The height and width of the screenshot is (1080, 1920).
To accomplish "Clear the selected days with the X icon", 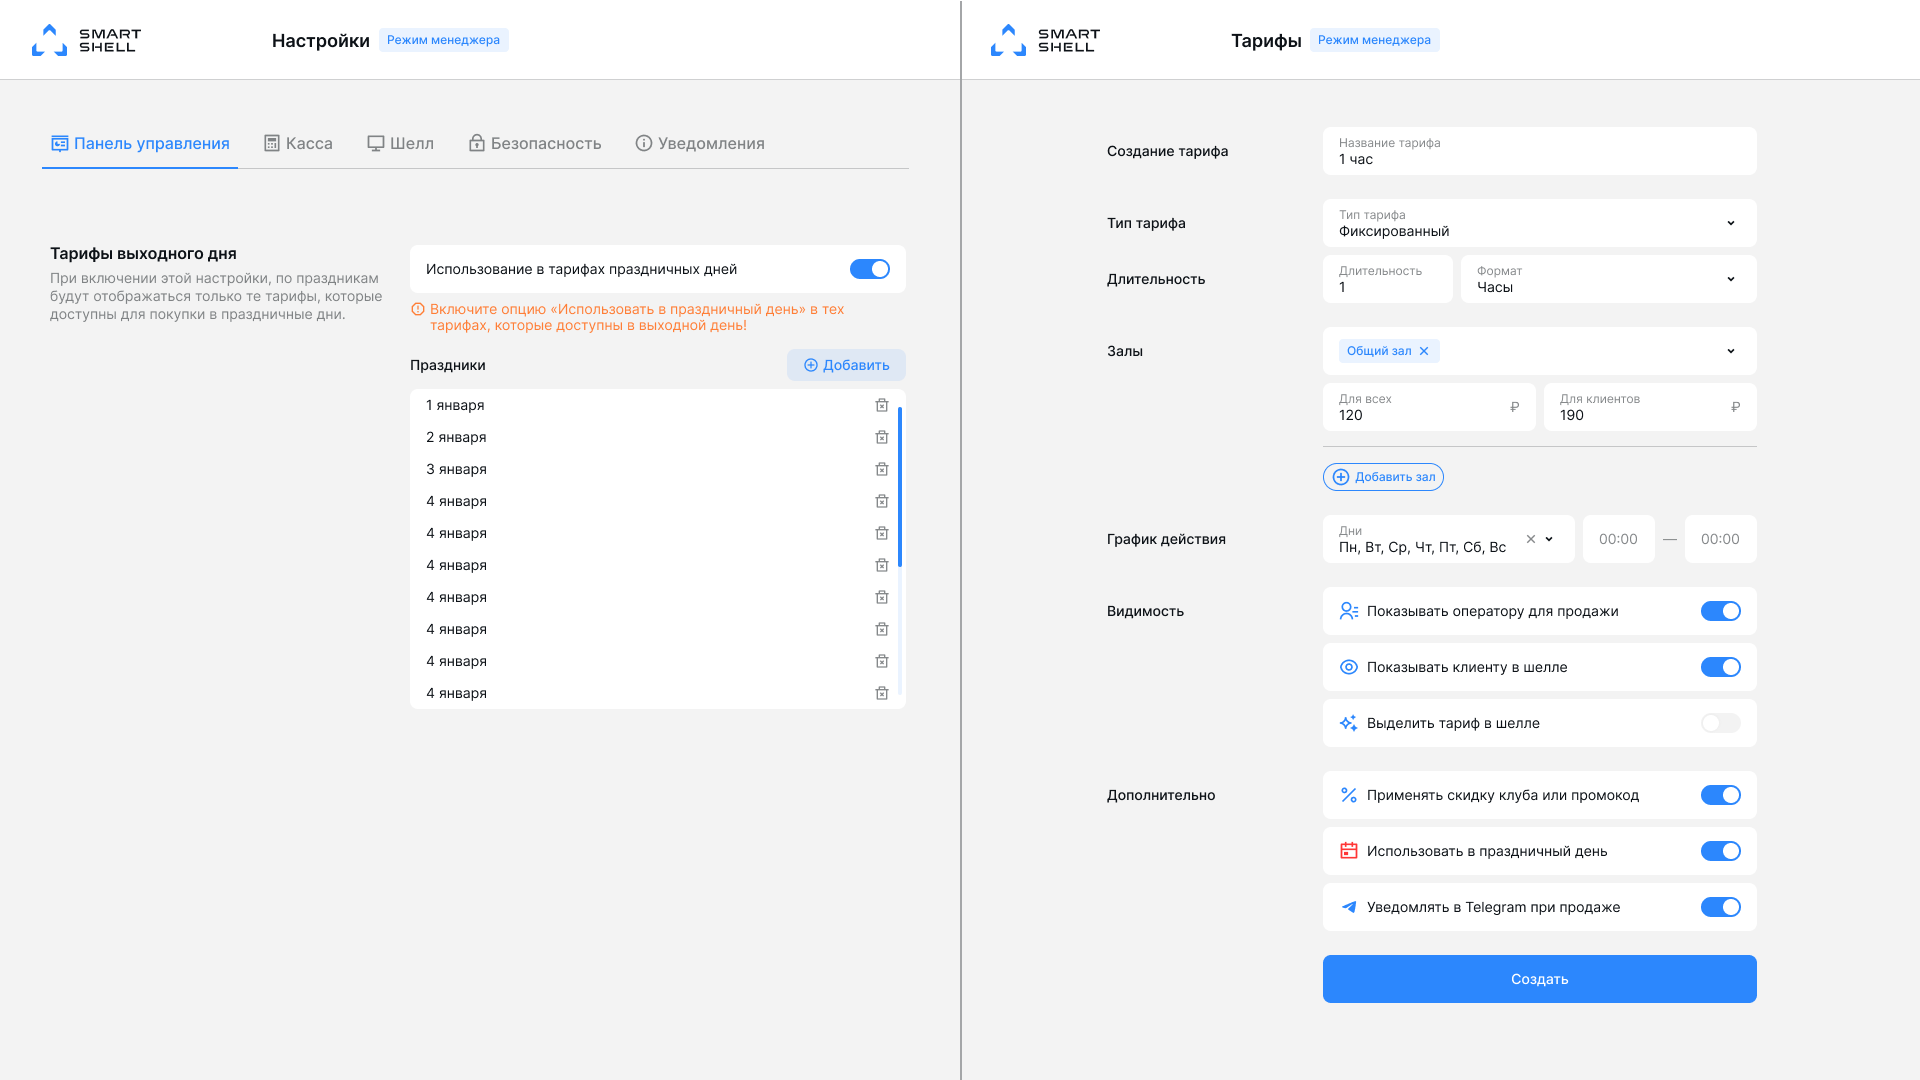I will pyautogui.click(x=1530, y=539).
